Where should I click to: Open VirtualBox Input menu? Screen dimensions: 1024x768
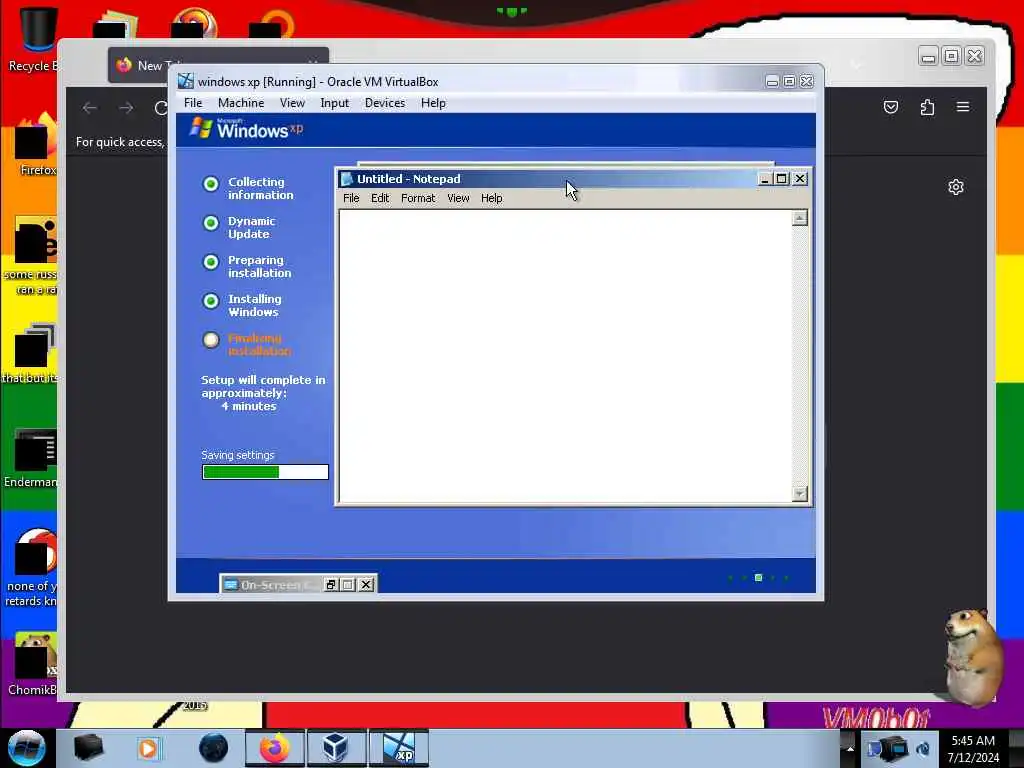(x=334, y=103)
